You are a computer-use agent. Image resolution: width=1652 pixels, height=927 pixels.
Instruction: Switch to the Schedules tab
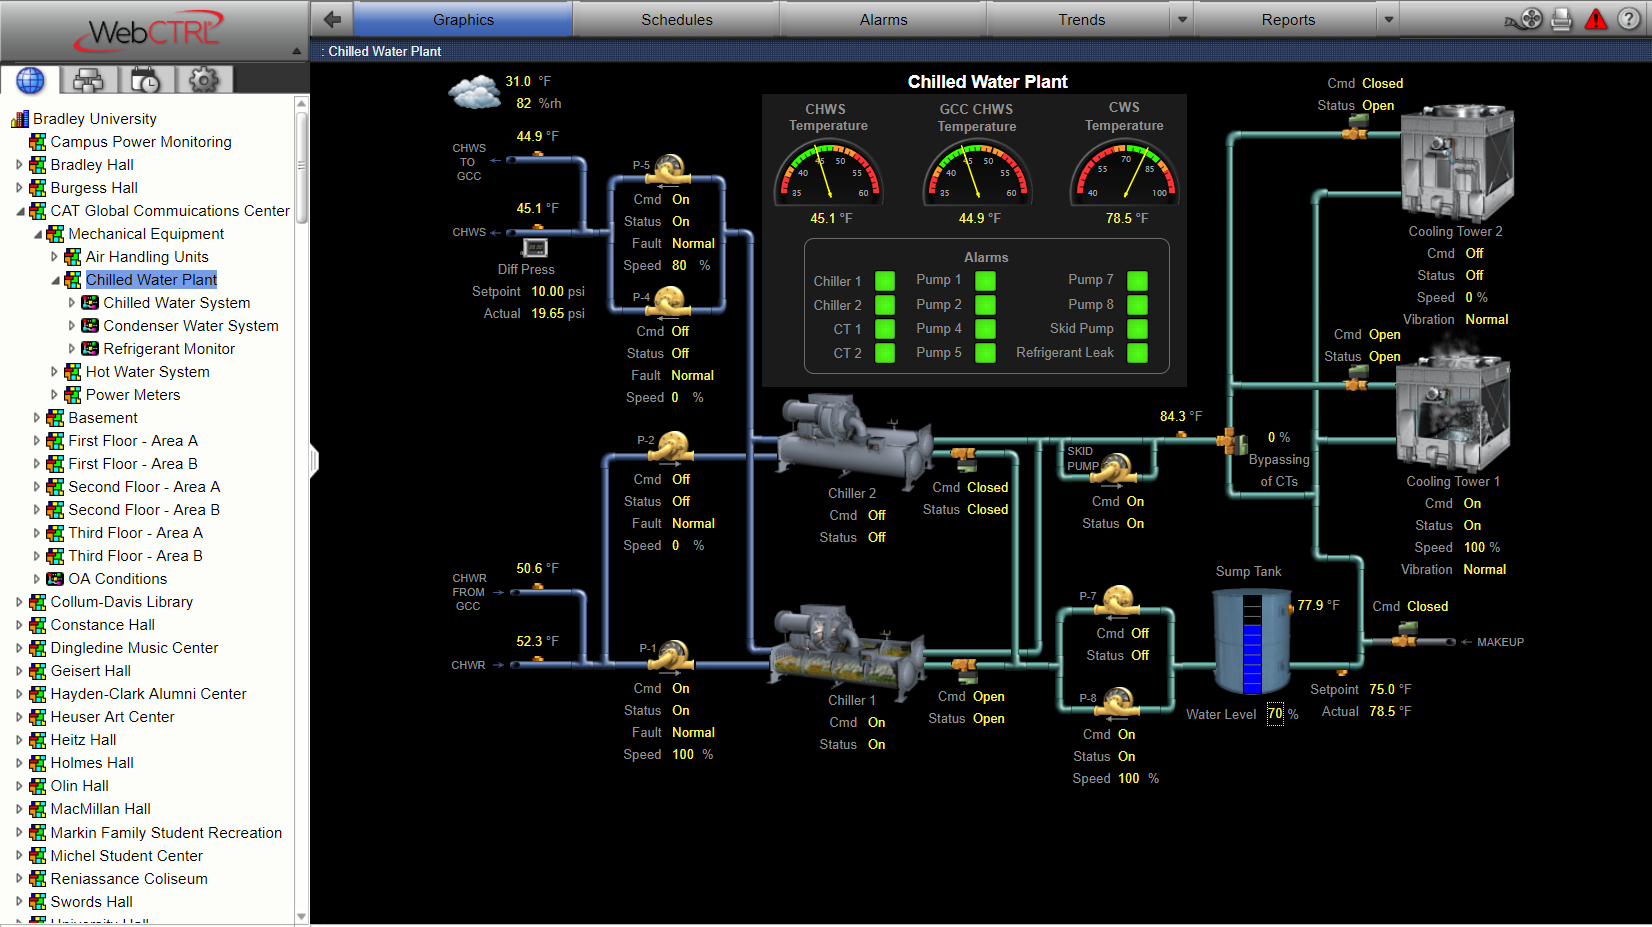(676, 19)
